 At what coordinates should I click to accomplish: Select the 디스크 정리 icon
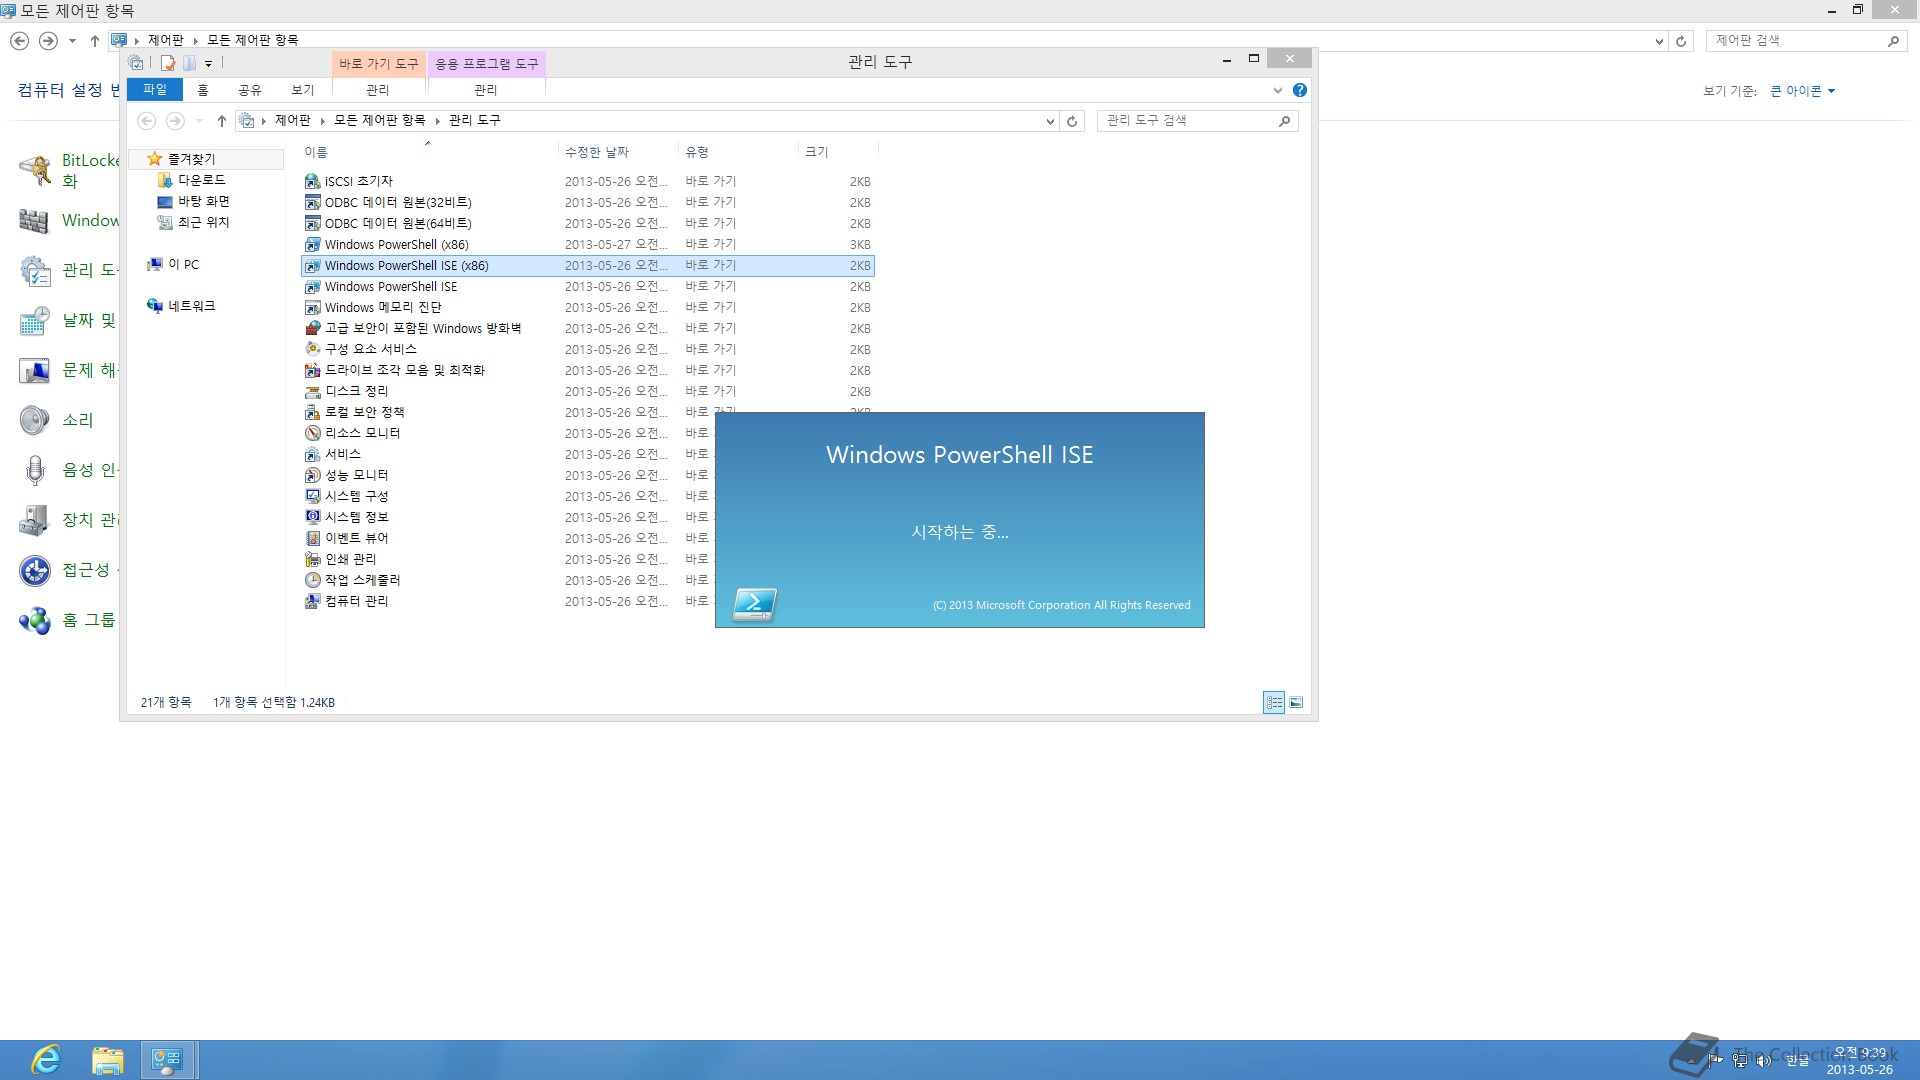click(313, 392)
